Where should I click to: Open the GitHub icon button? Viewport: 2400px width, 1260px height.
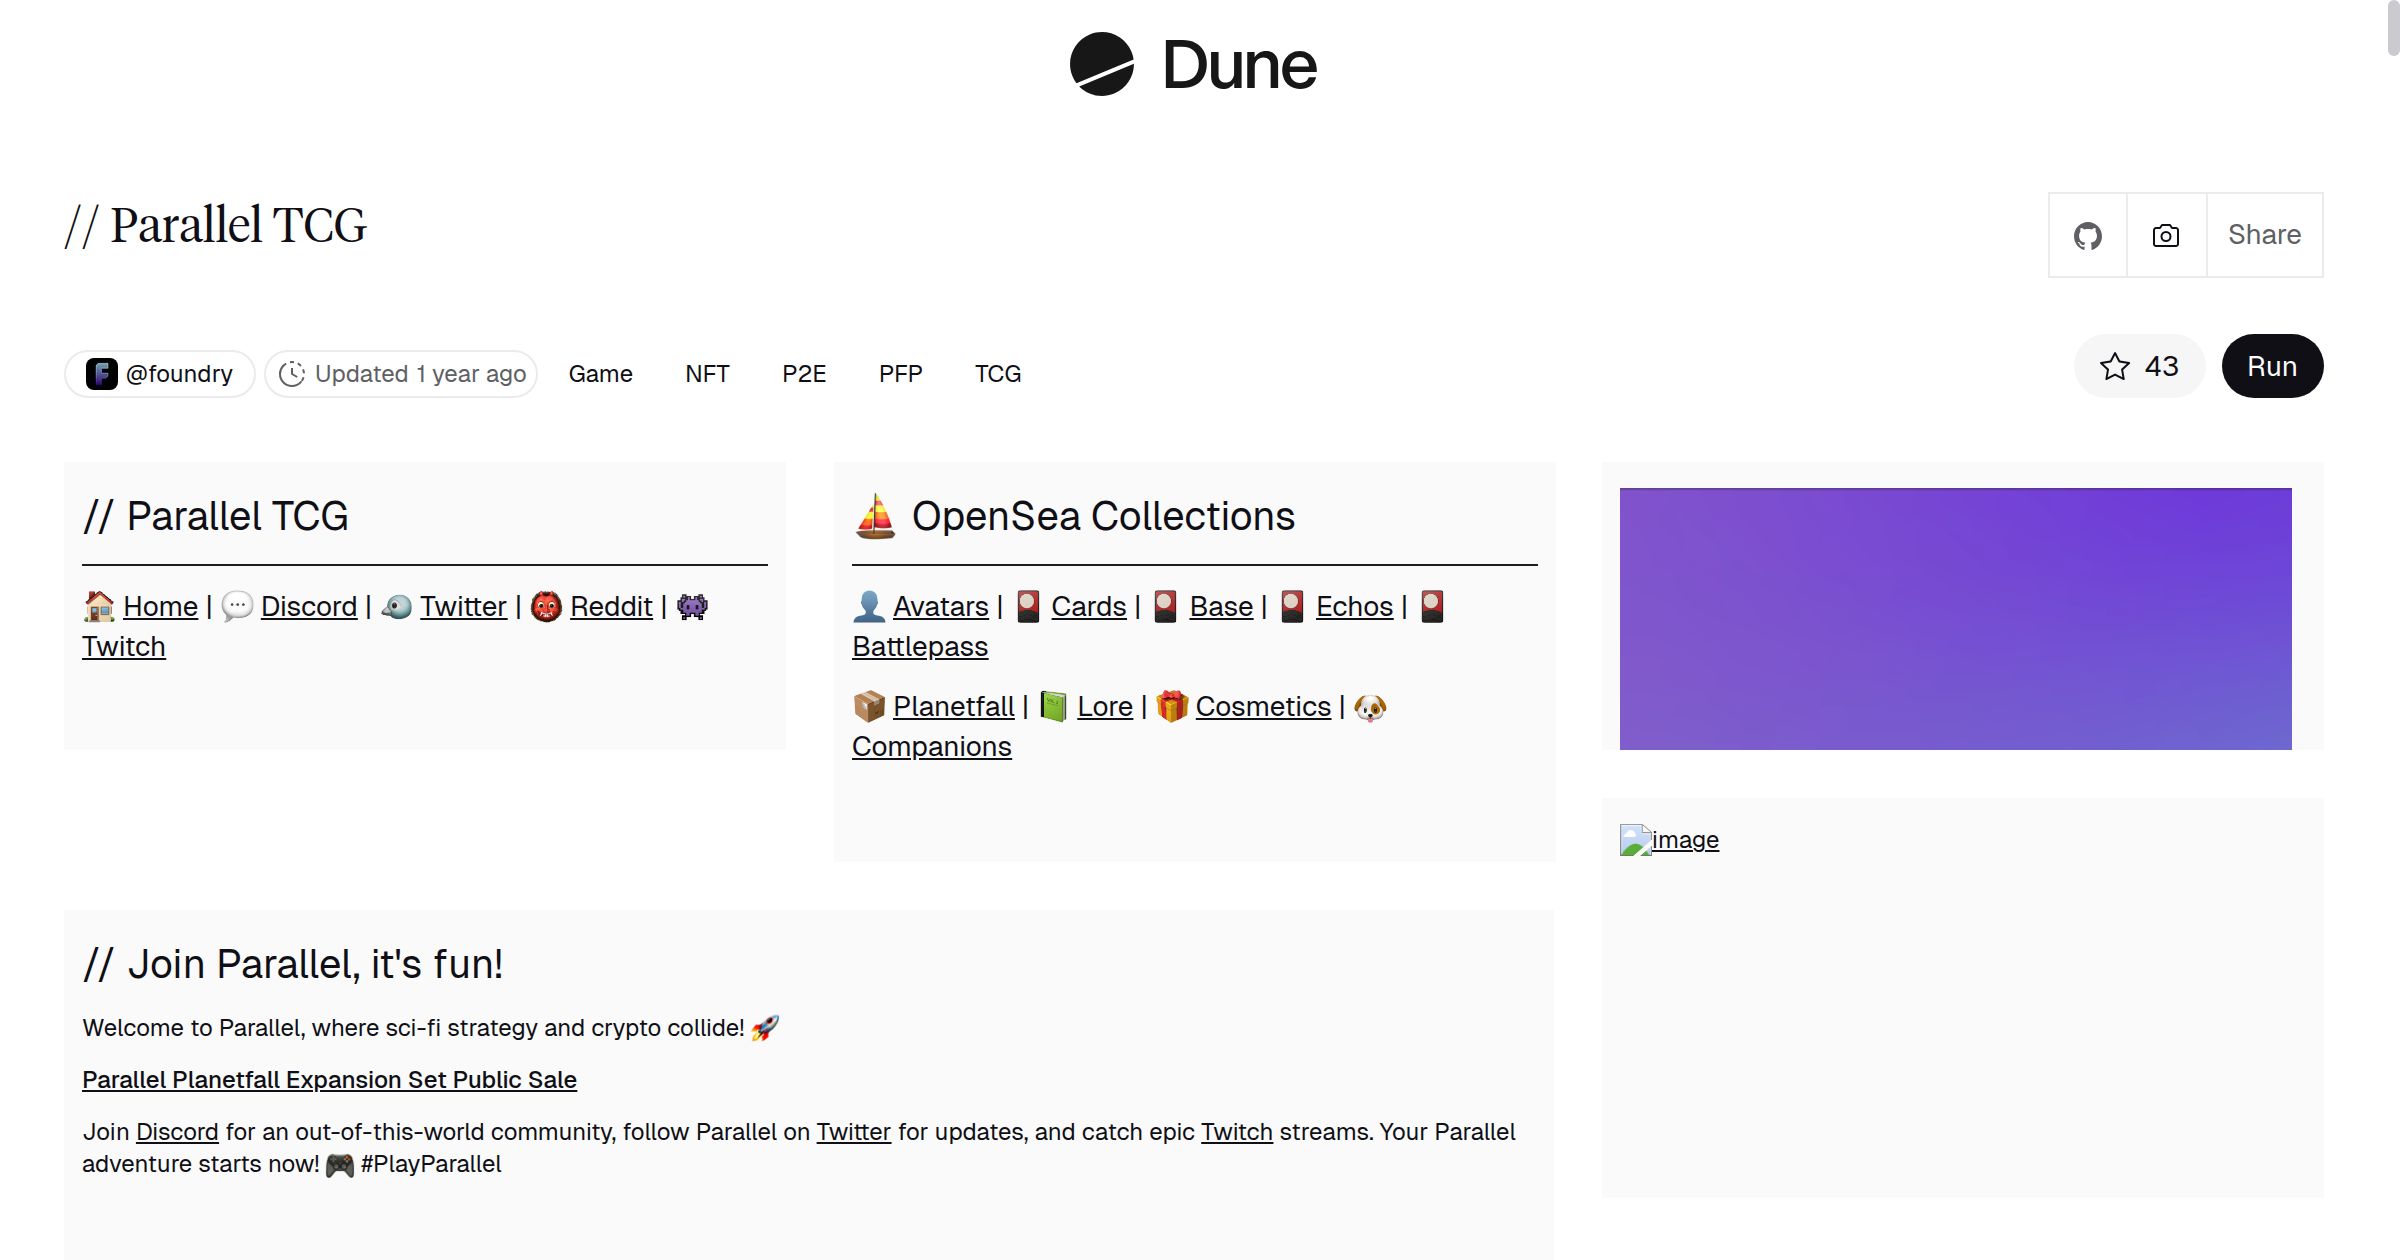click(2087, 236)
